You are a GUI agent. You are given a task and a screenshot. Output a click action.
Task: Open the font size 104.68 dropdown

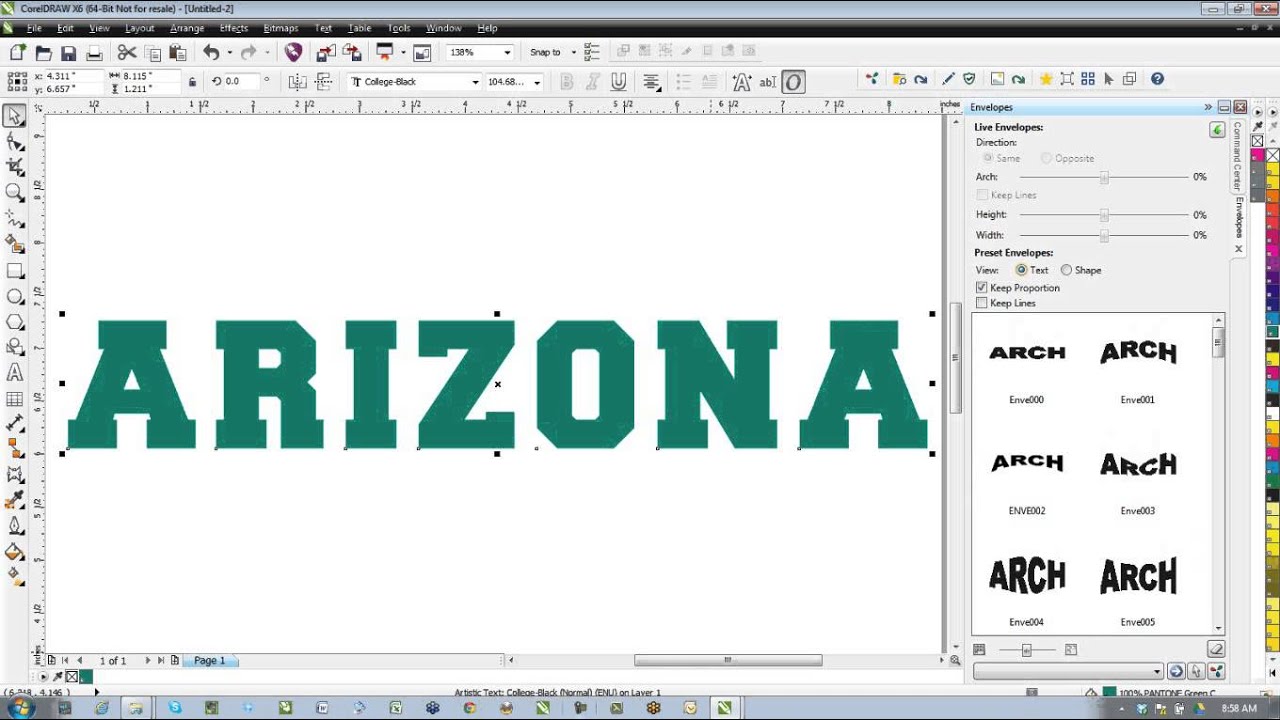click(538, 82)
